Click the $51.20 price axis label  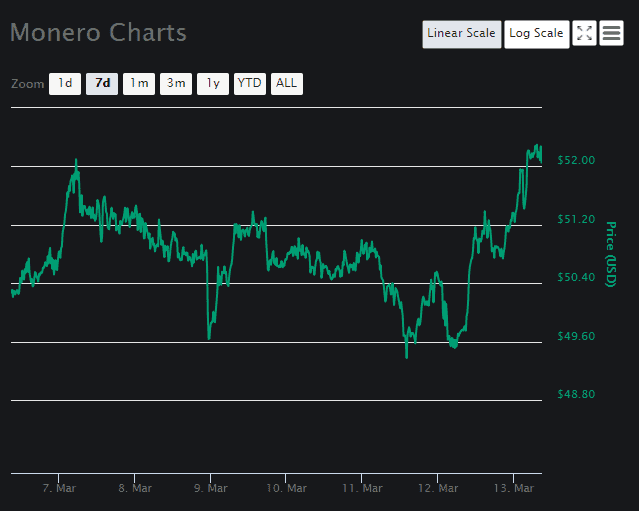(576, 219)
